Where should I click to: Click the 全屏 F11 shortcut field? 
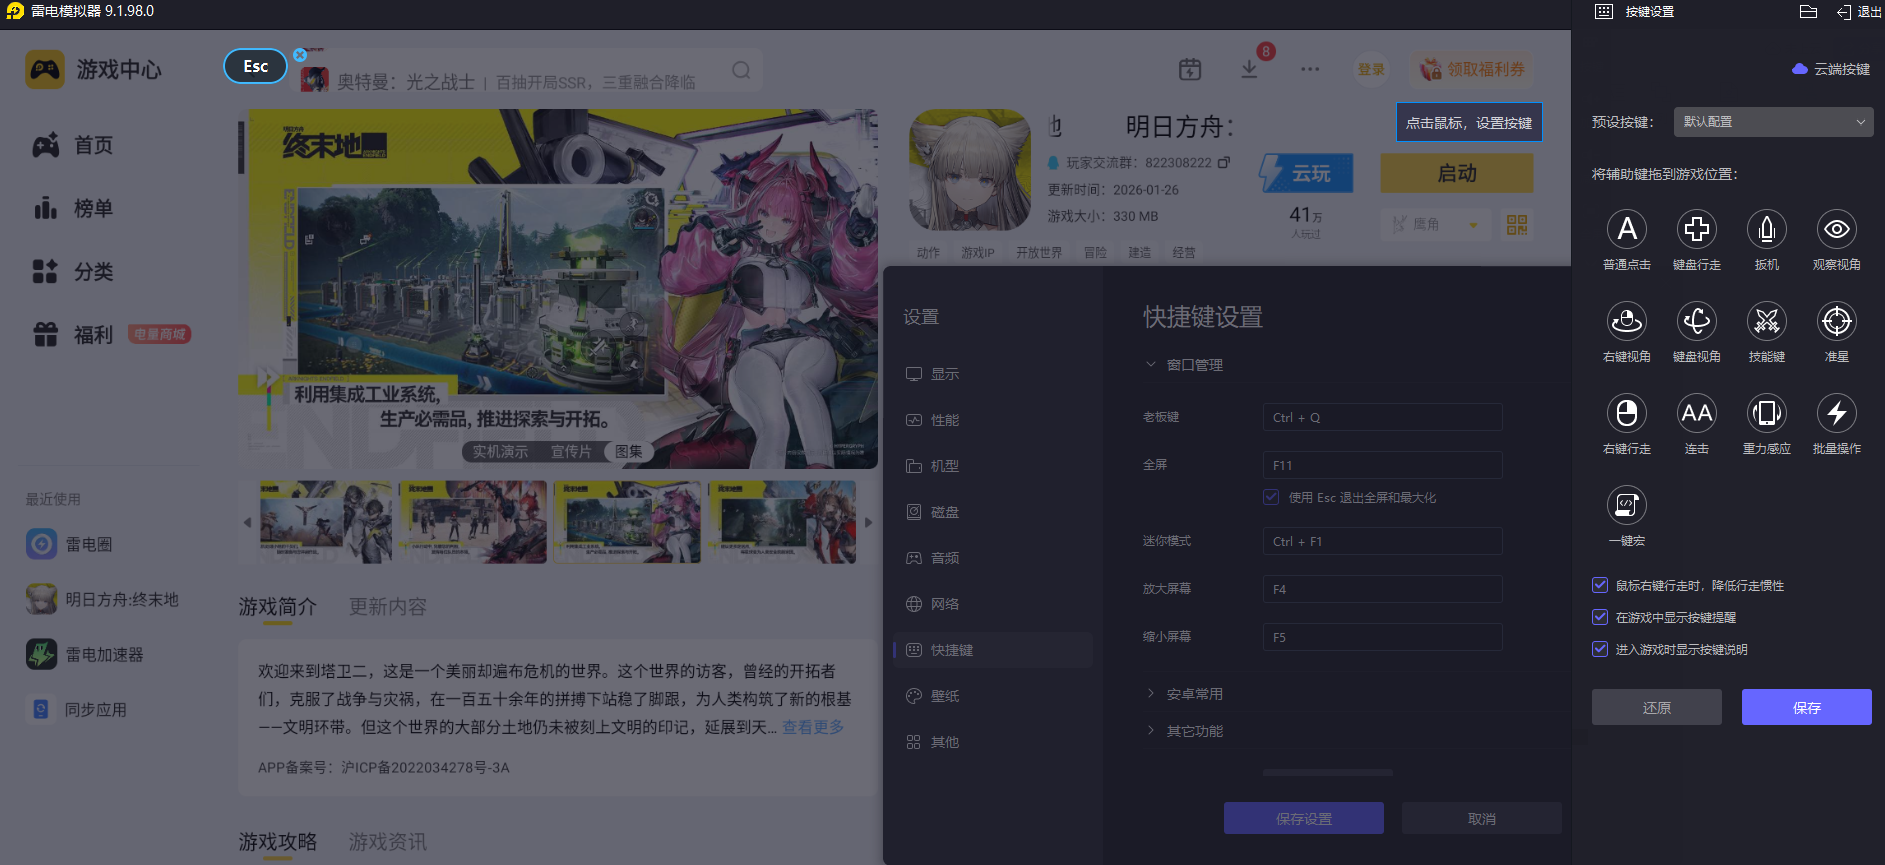coord(1382,465)
